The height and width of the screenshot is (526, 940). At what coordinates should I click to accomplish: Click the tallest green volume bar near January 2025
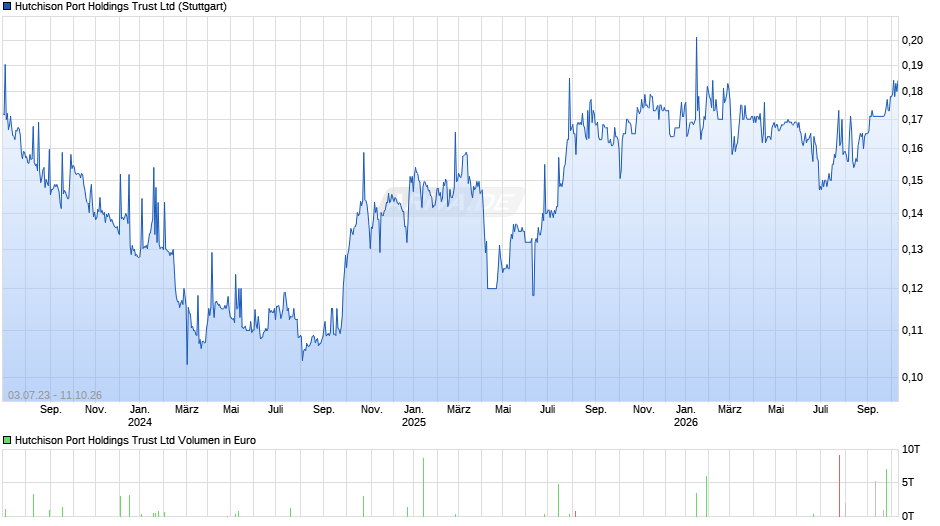[x=423, y=488]
